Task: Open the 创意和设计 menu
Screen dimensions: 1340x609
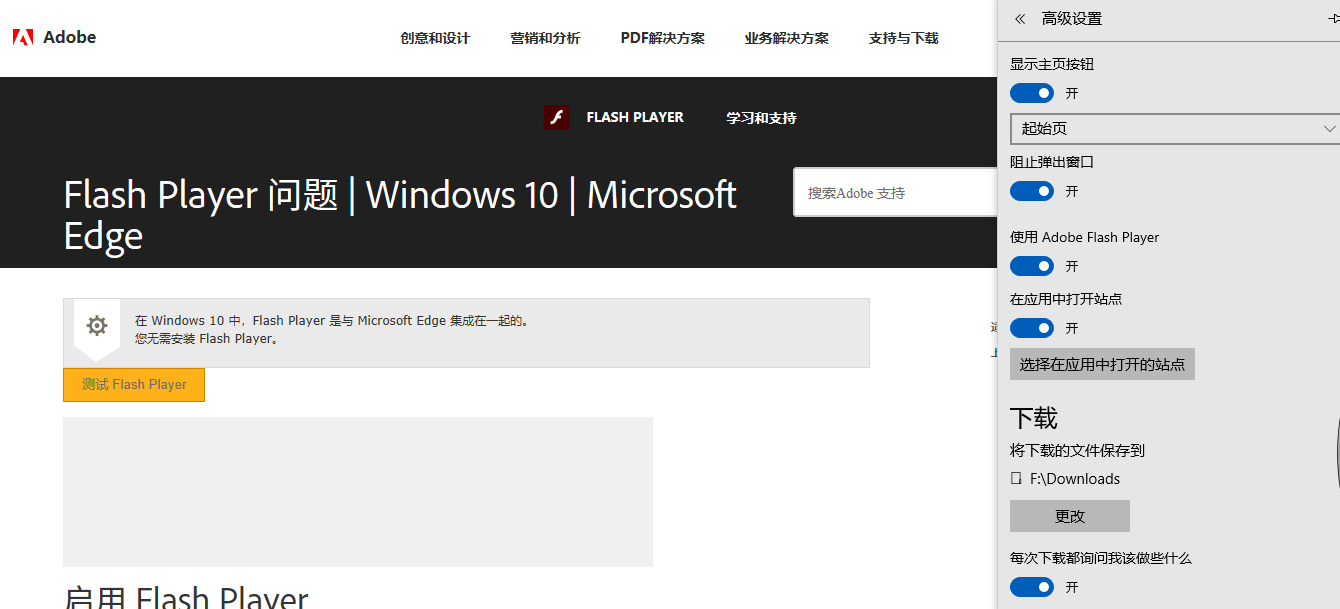Action: [x=435, y=38]
